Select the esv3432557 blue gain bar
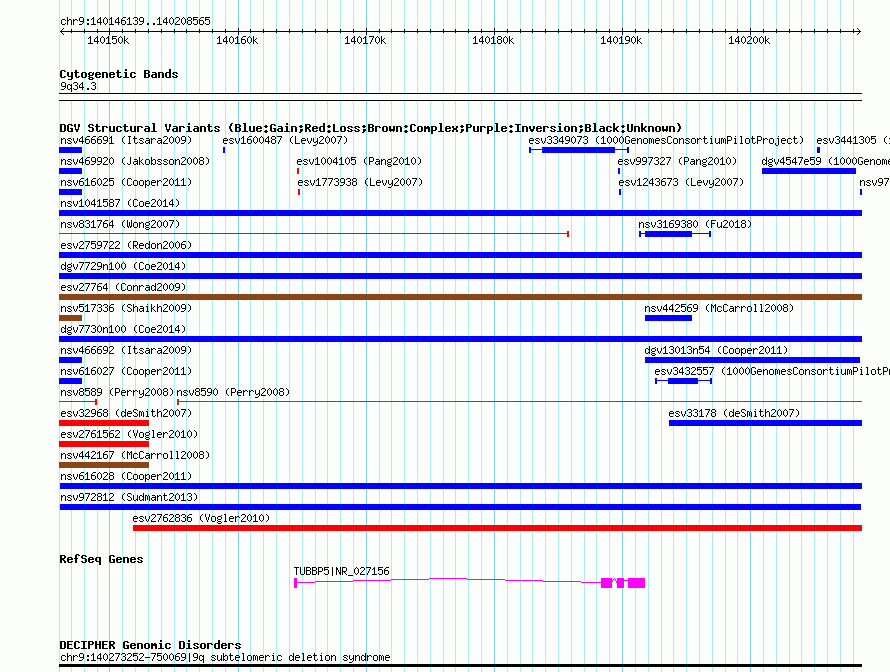 point(683,381)
